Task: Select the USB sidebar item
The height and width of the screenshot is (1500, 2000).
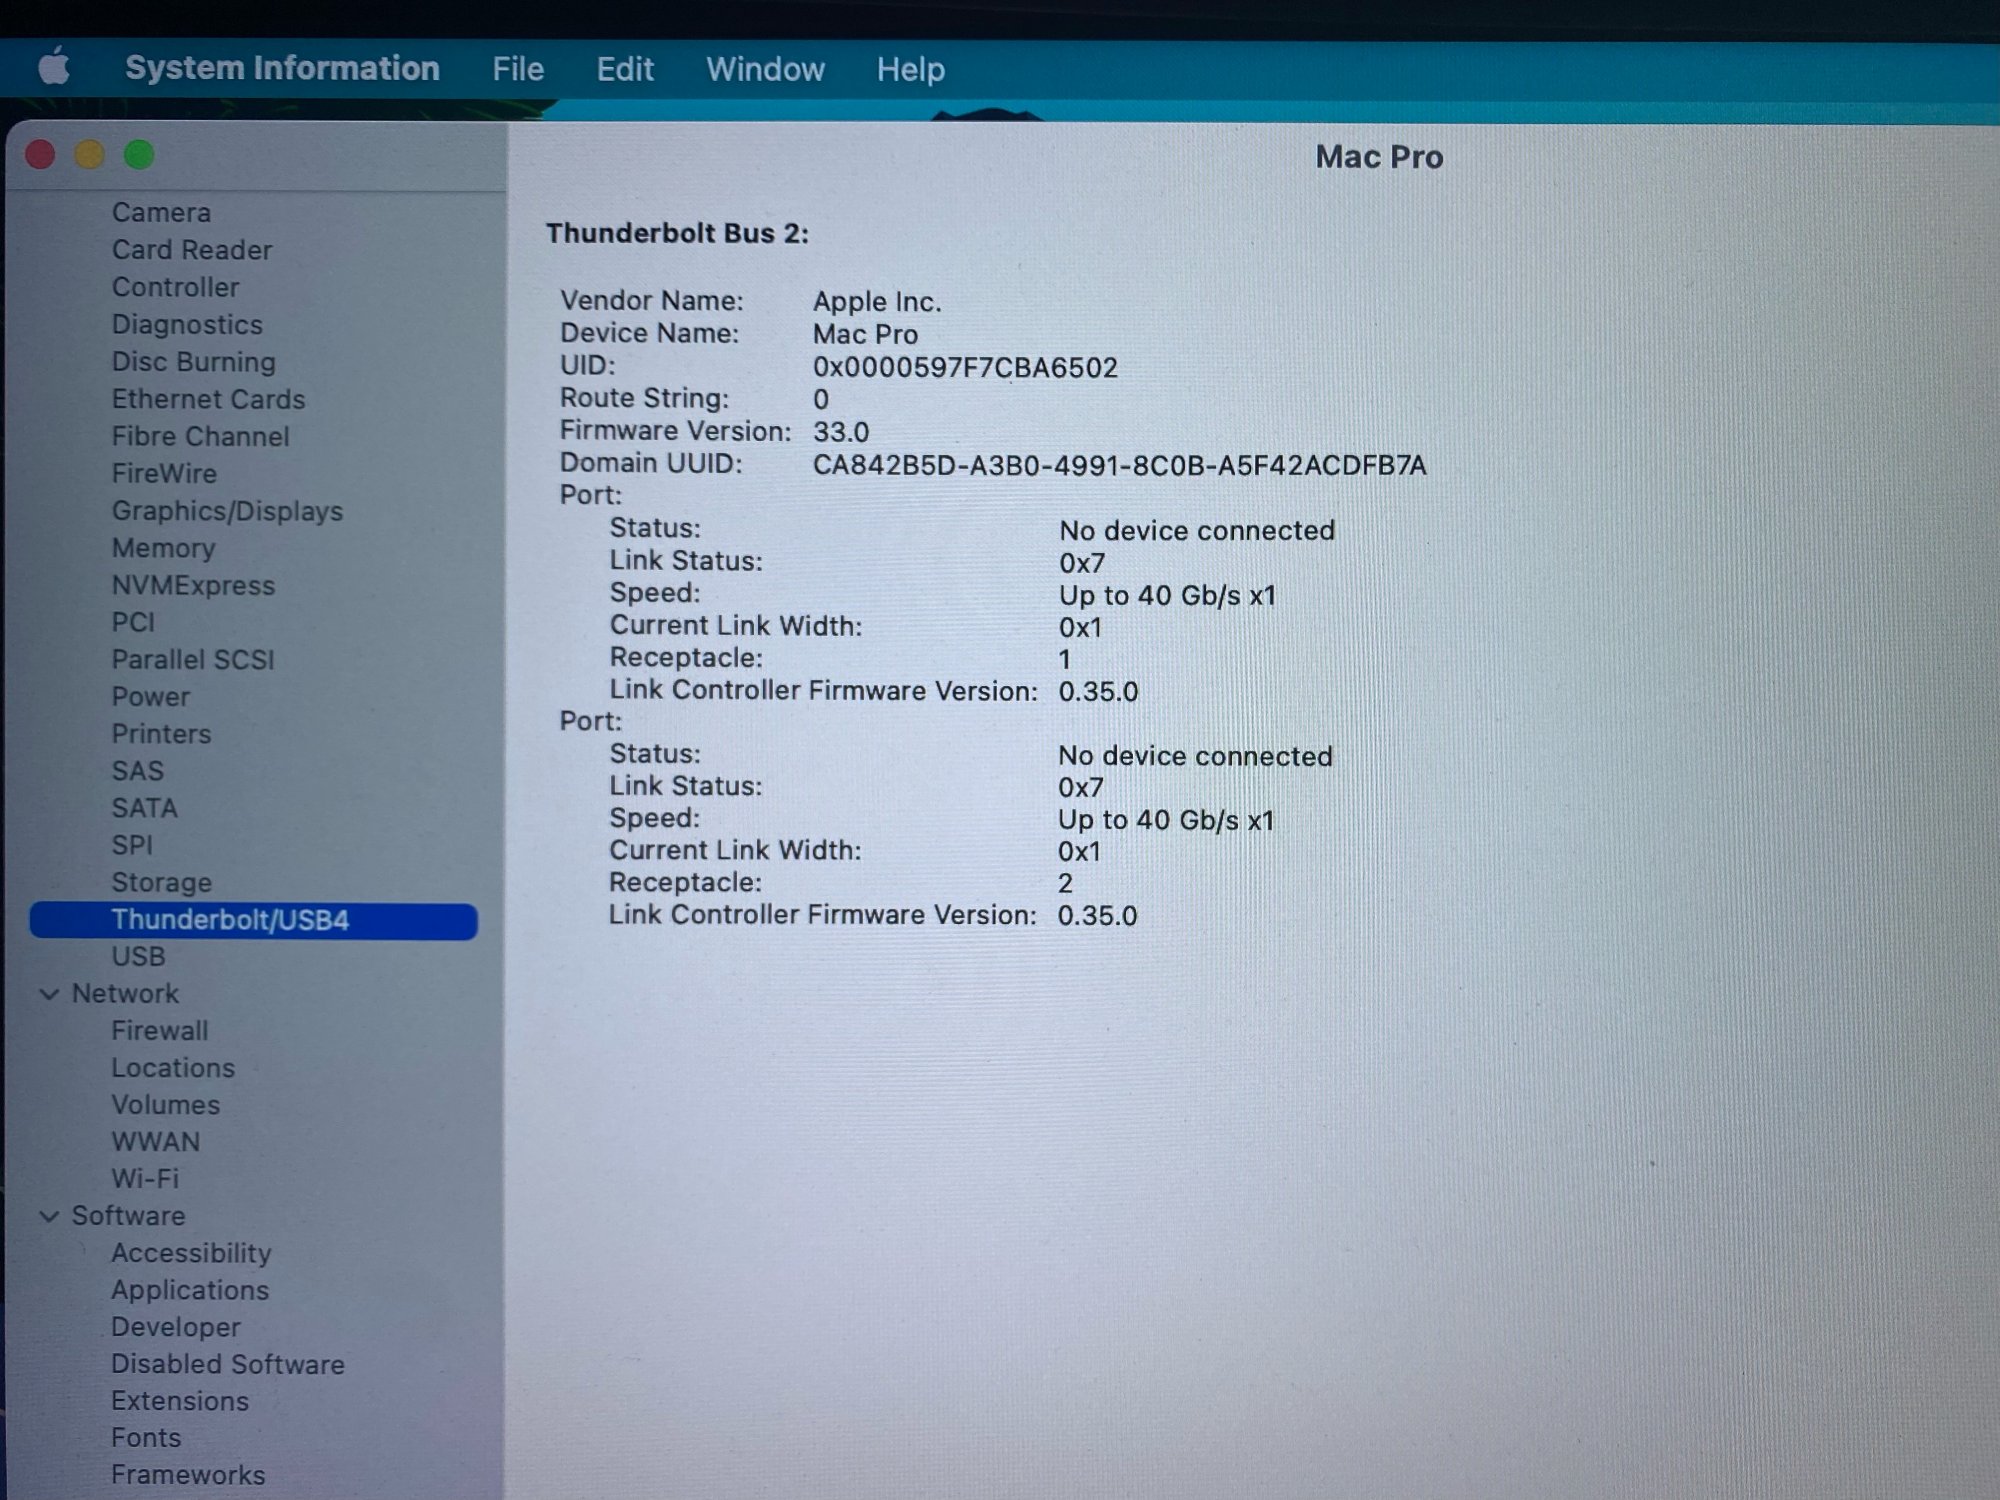Action: [x=138, y=957]
